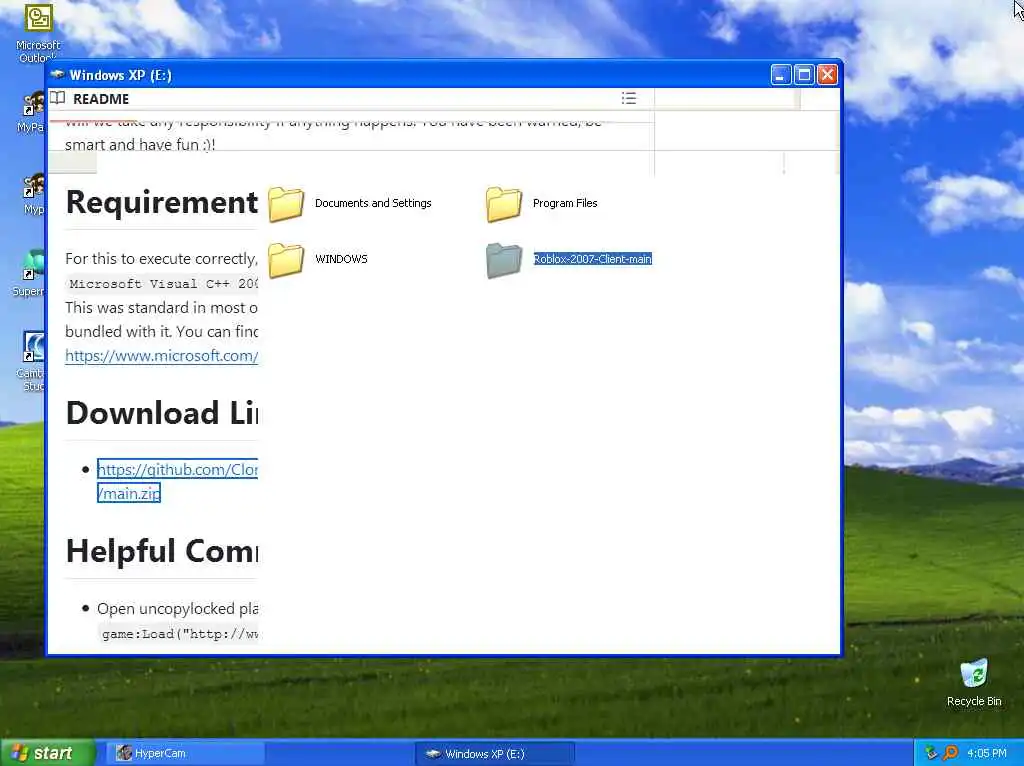Image resolution: width=1024 pixels, height=766 pixels.
Task: Open the github.com download link
Action: pos(177,470)
